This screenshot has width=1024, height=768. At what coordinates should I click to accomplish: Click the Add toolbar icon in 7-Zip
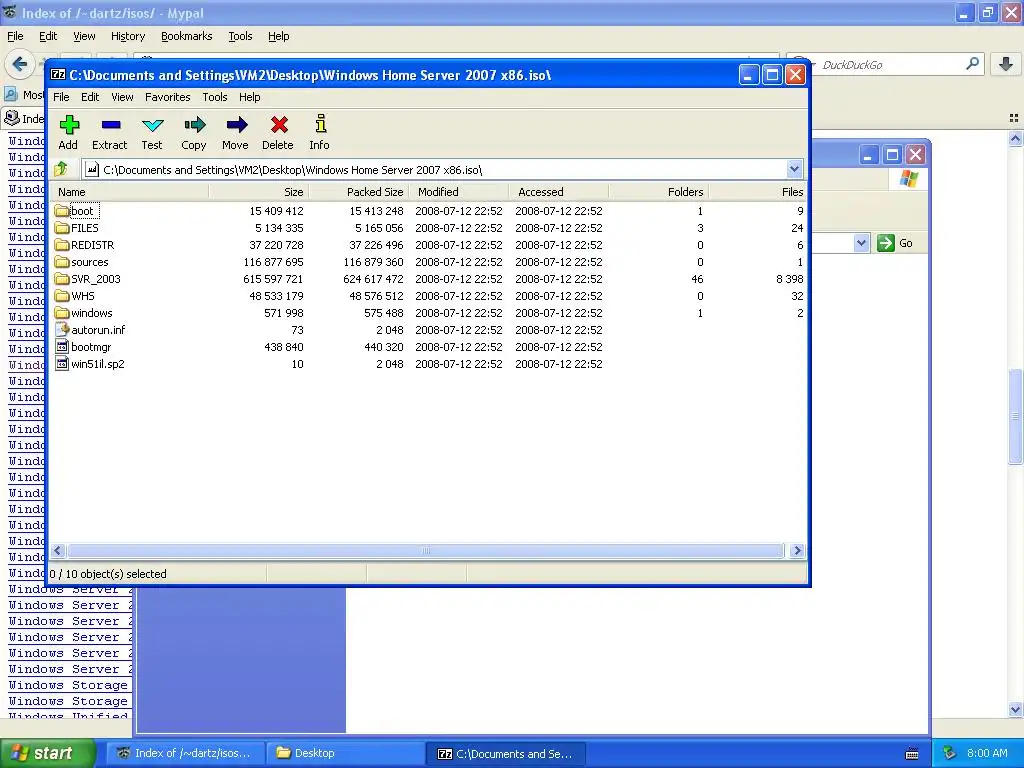point(69,133)
